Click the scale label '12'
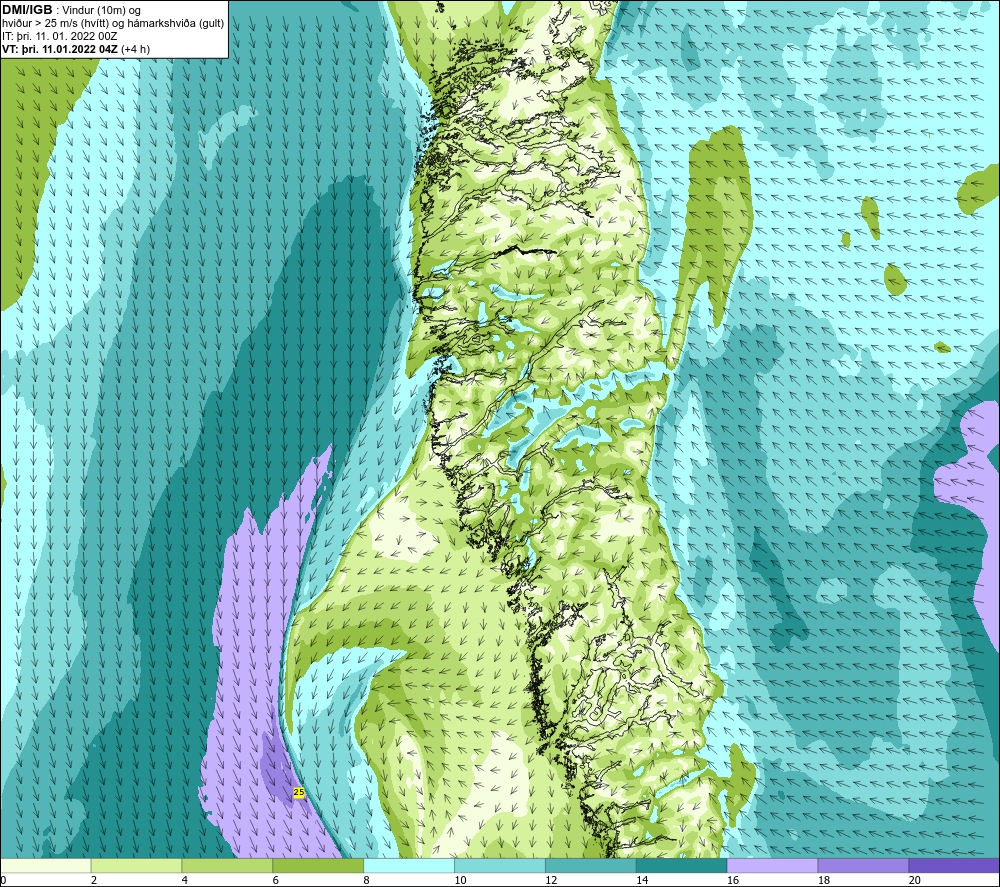 [551, 880]
